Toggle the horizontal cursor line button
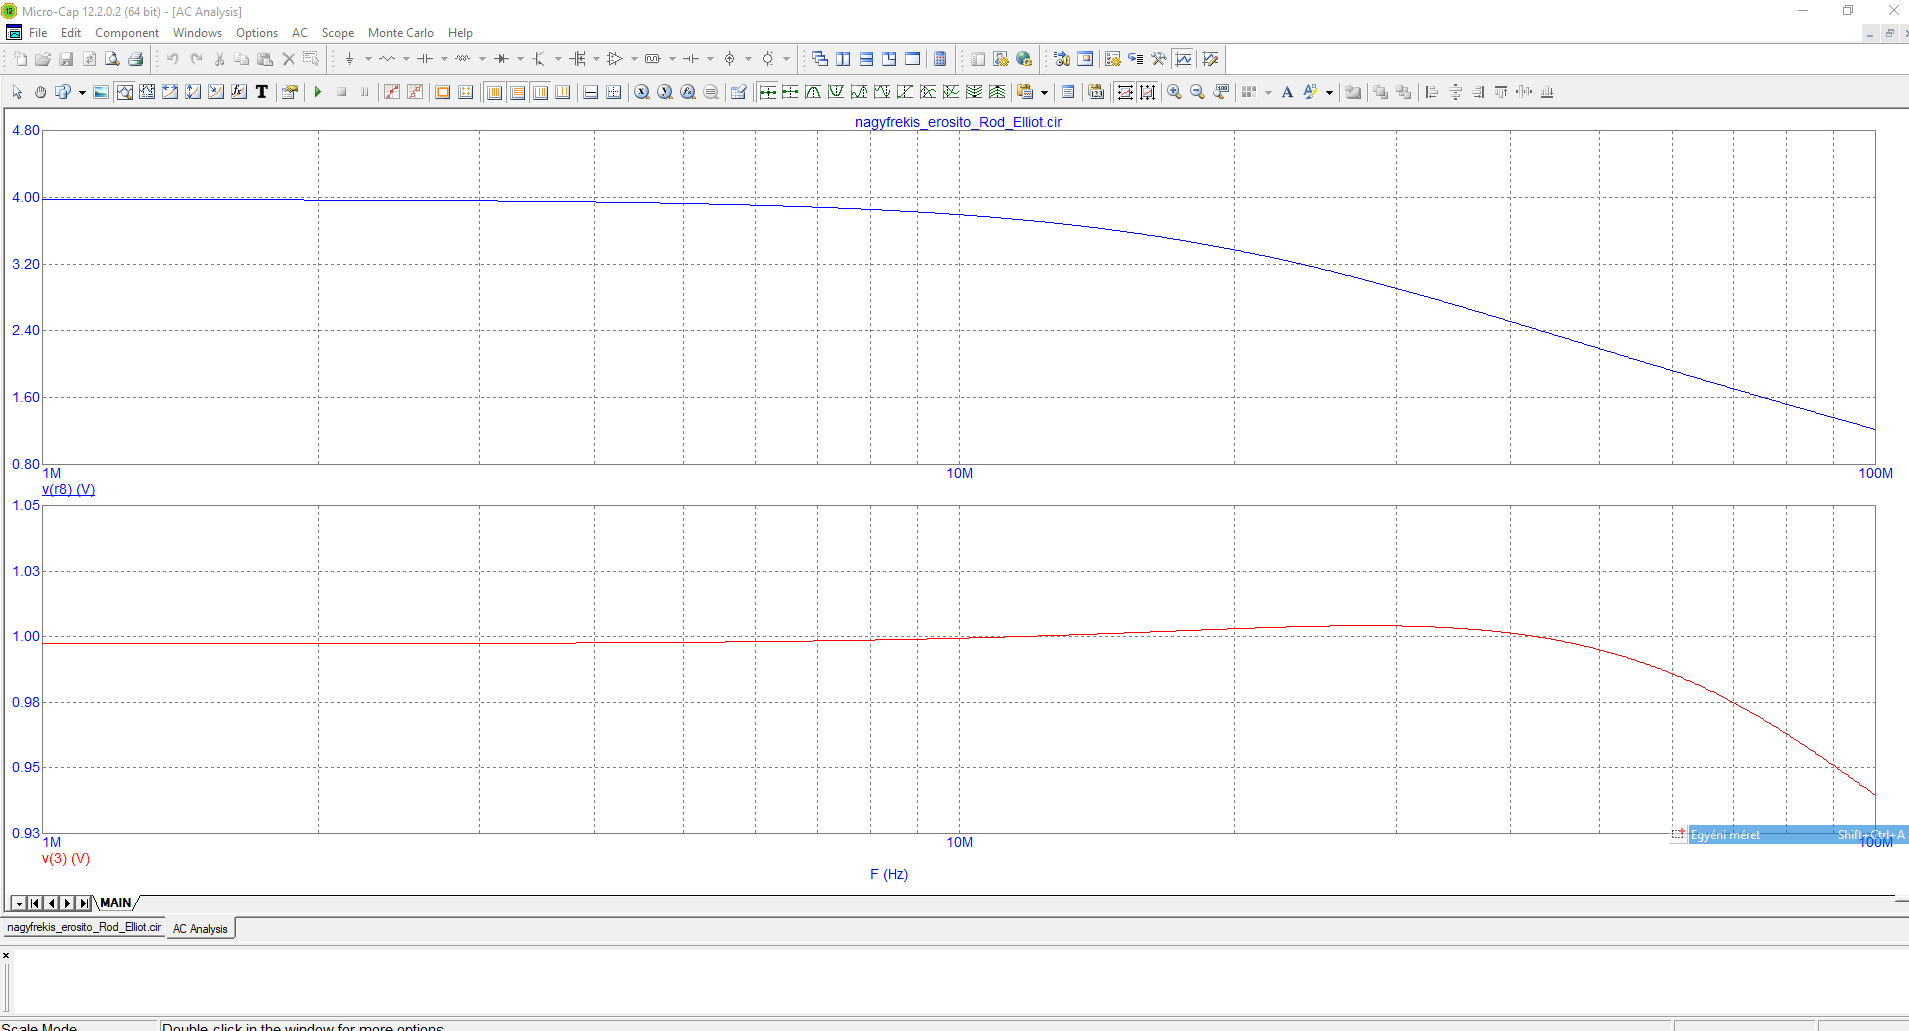 point(591,92)
